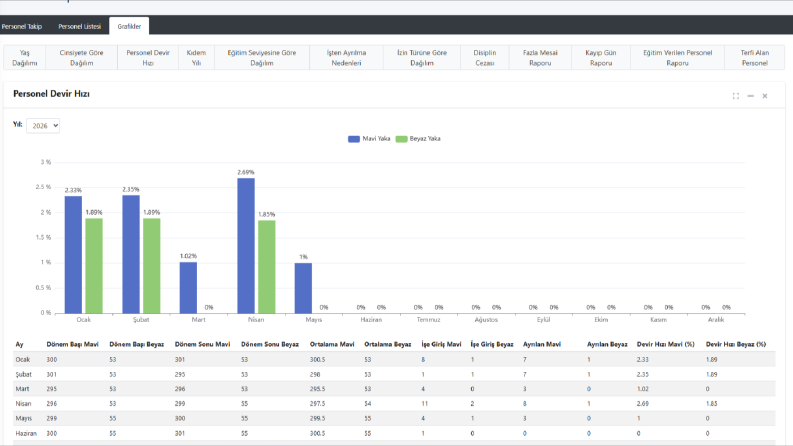Click the Nisan blue bar labeled 2.69%
Screen dimensions: 793x446
[246, 245]
